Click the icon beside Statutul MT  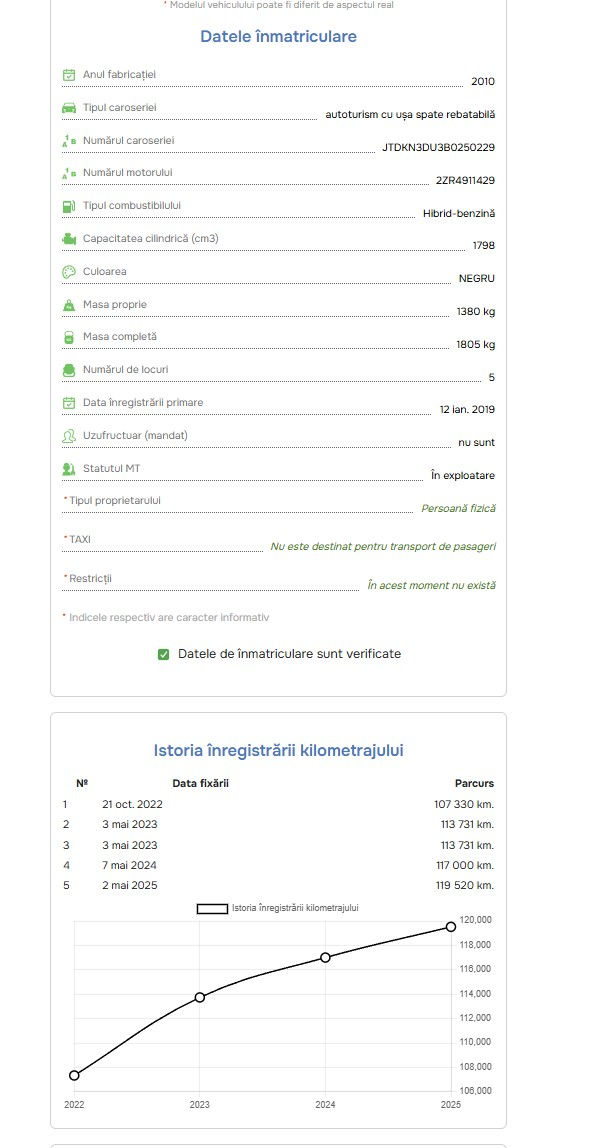click(69, 469)
